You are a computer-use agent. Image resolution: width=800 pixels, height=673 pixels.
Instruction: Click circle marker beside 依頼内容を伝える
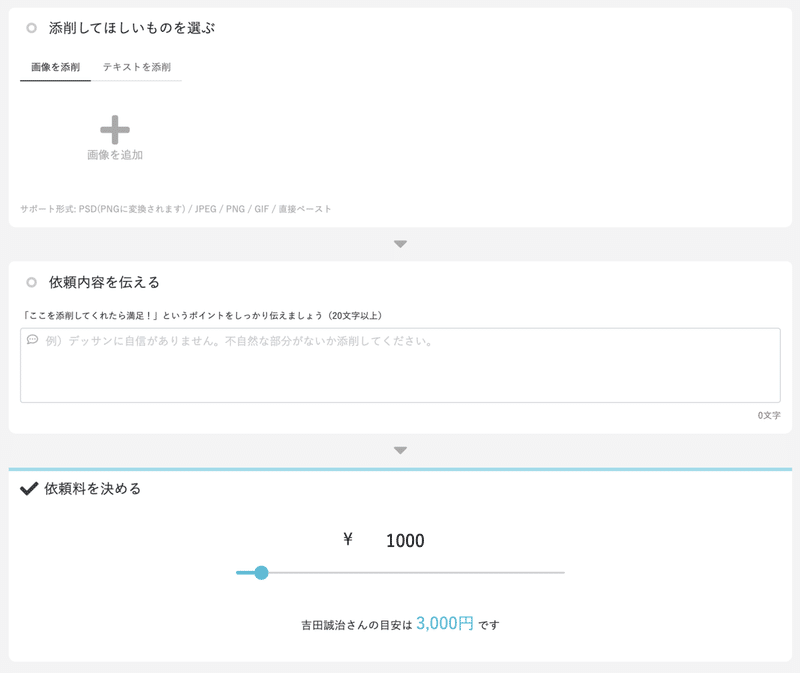(32, 282)
